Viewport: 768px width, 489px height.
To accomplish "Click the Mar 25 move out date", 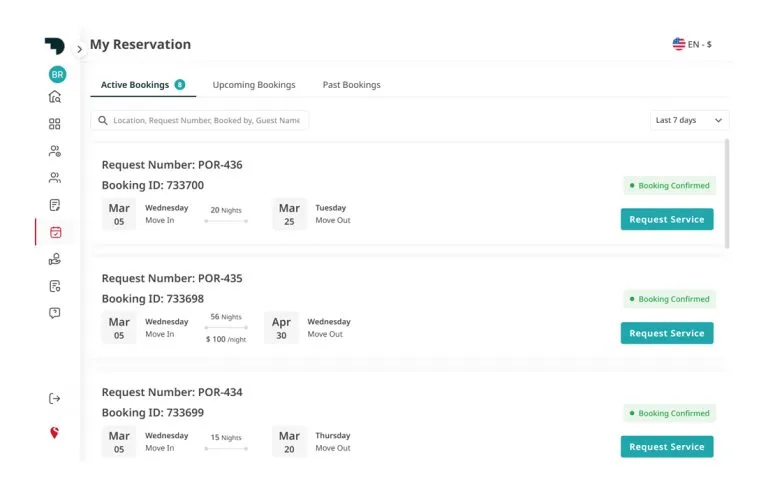I will [x=289, y=214].
